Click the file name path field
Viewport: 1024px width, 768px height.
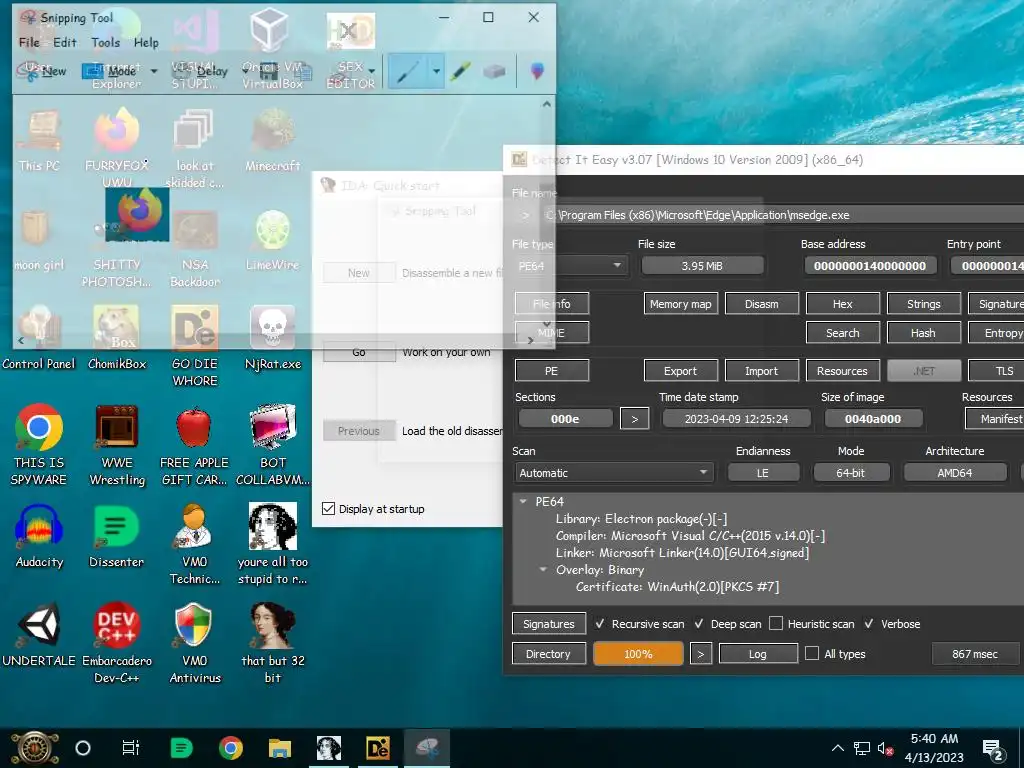point(784,215)
